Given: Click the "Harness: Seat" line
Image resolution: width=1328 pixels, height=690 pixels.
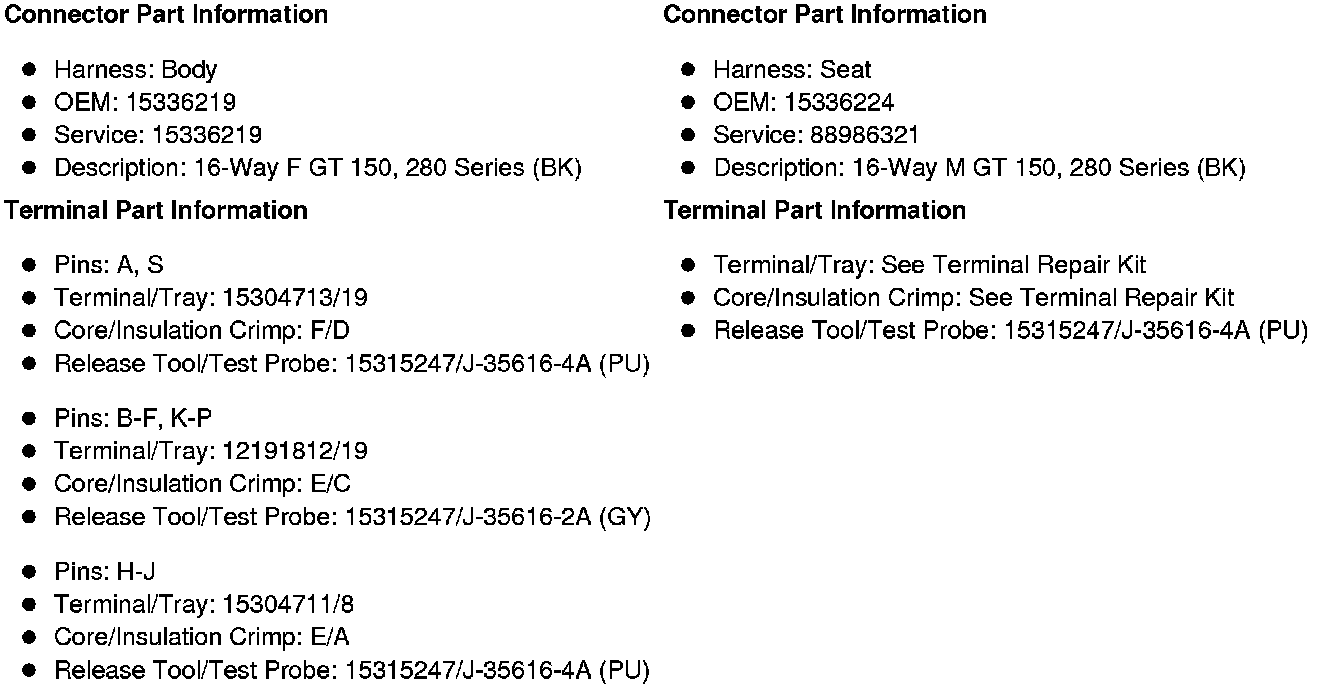Looking at the screenshot, I should tap(792, 70).
